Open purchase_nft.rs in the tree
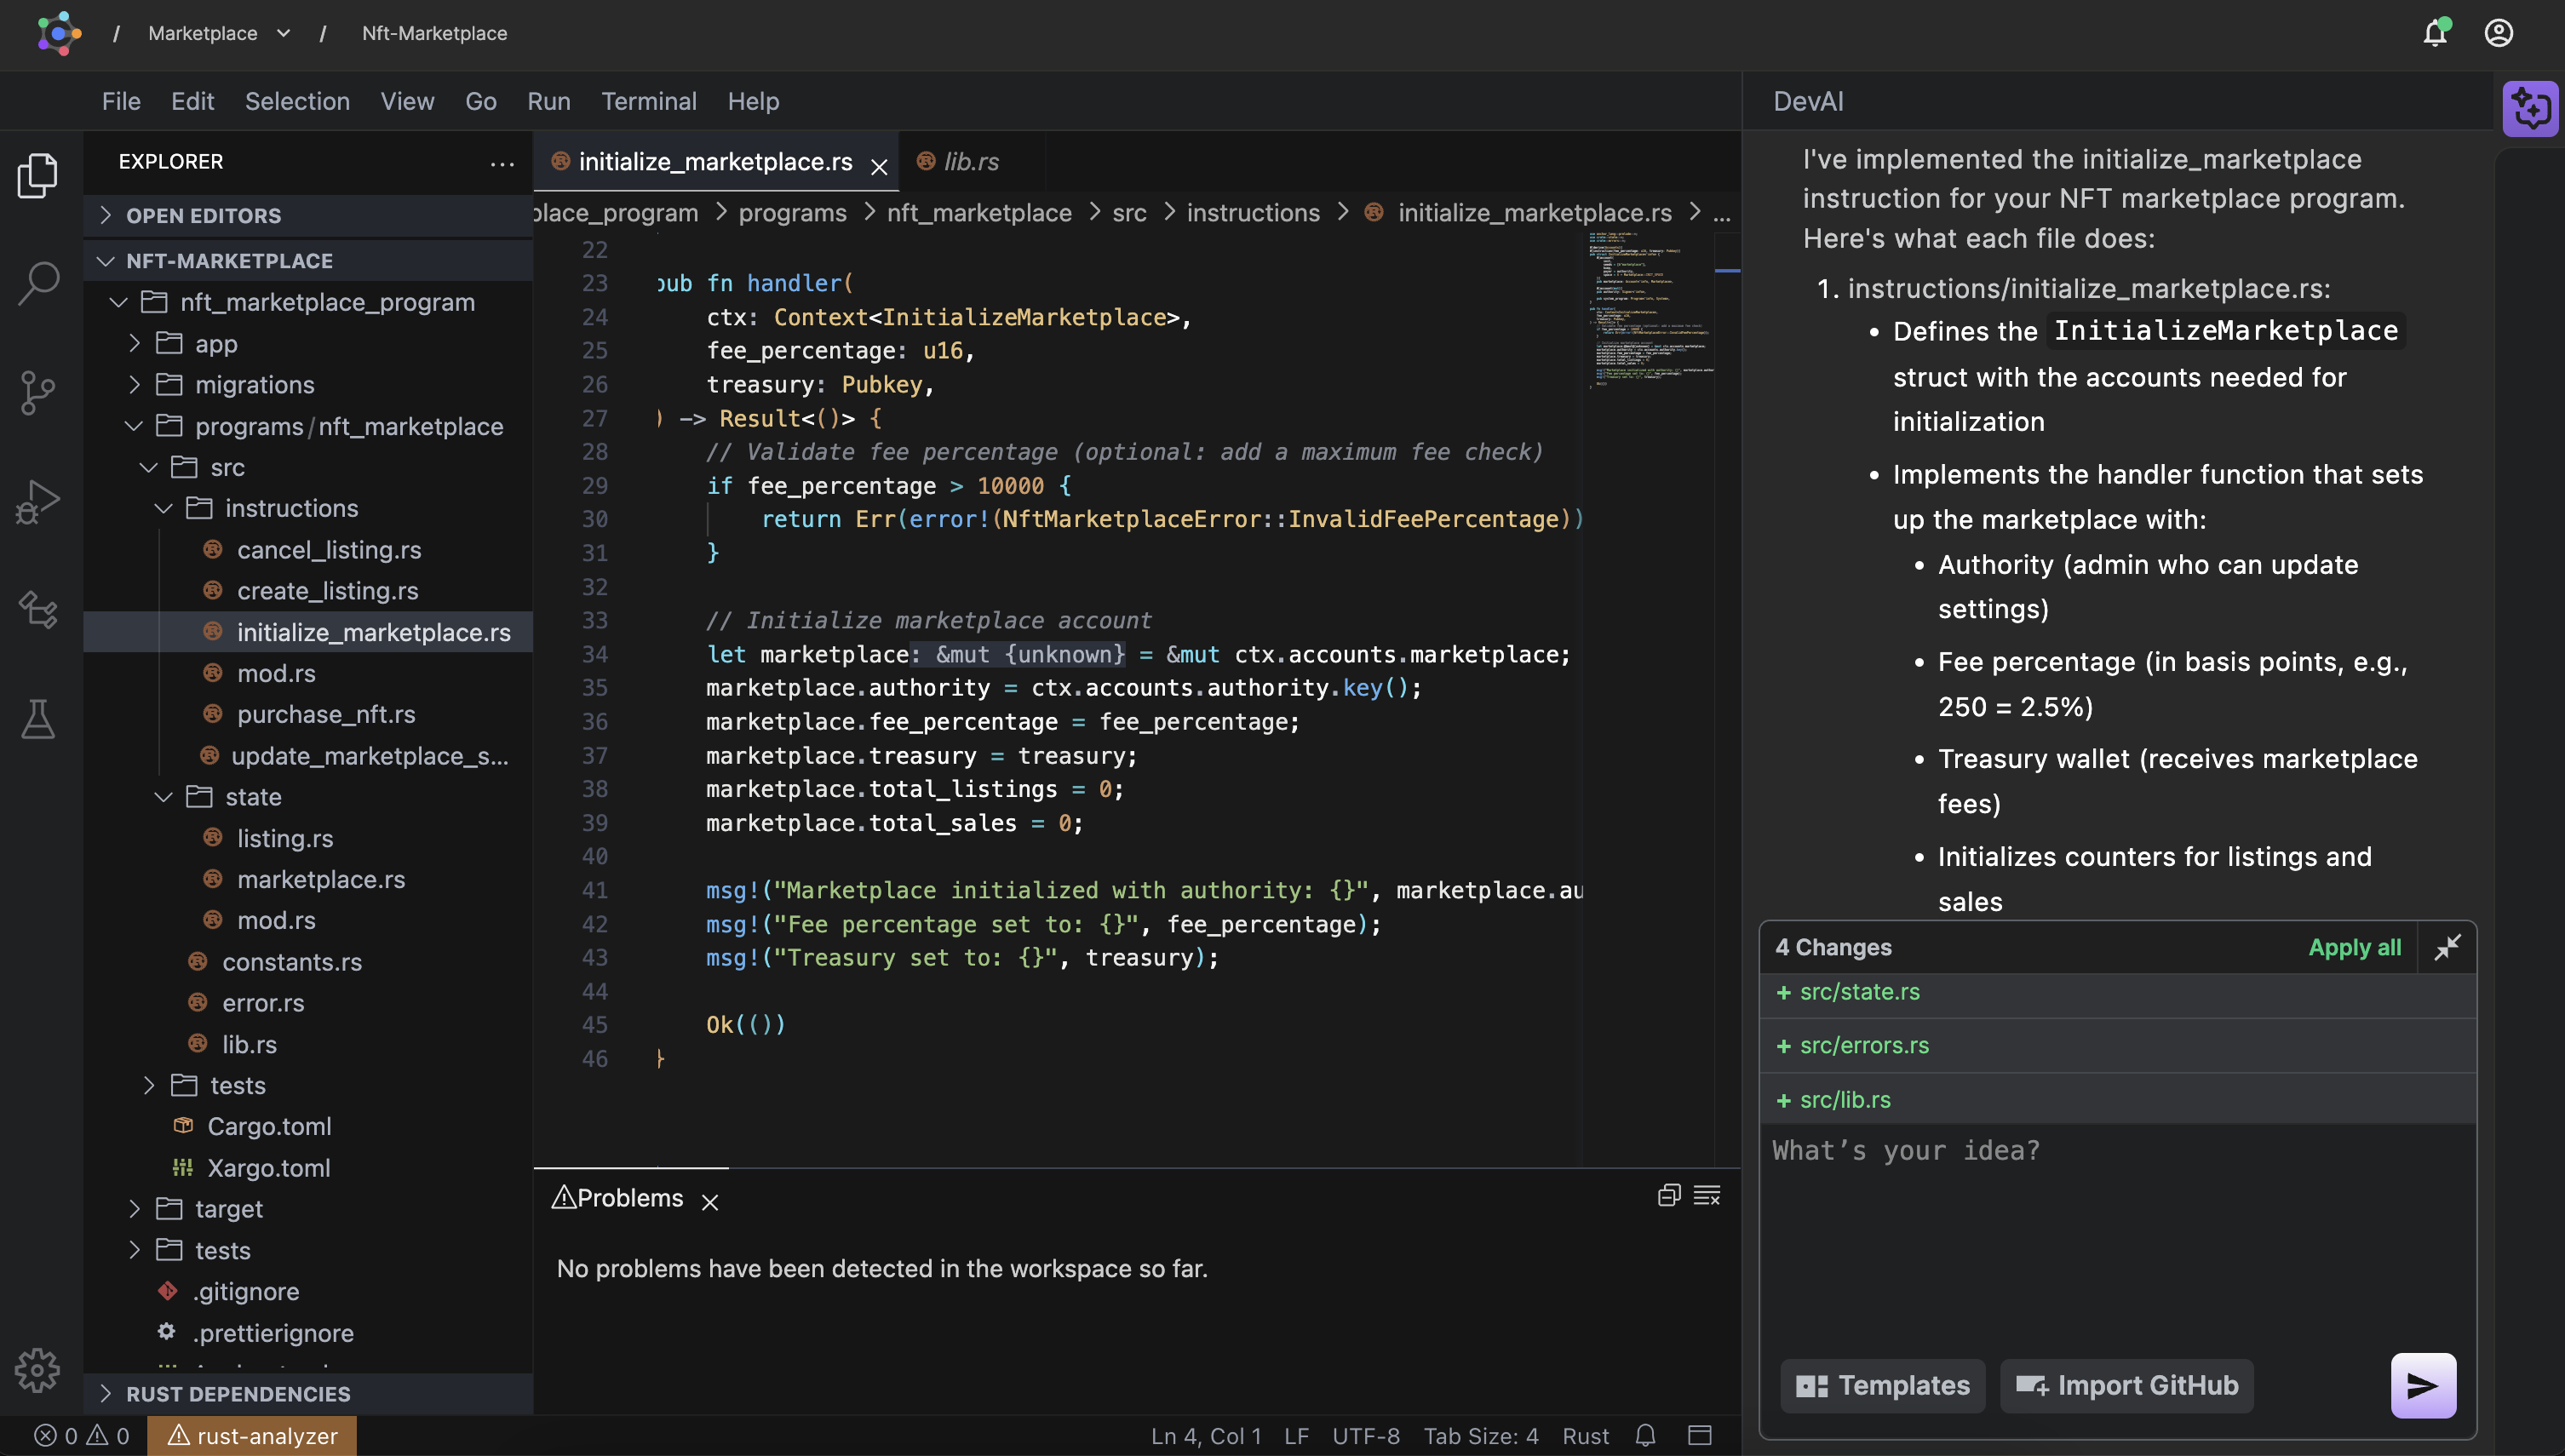 coord(325,714)
